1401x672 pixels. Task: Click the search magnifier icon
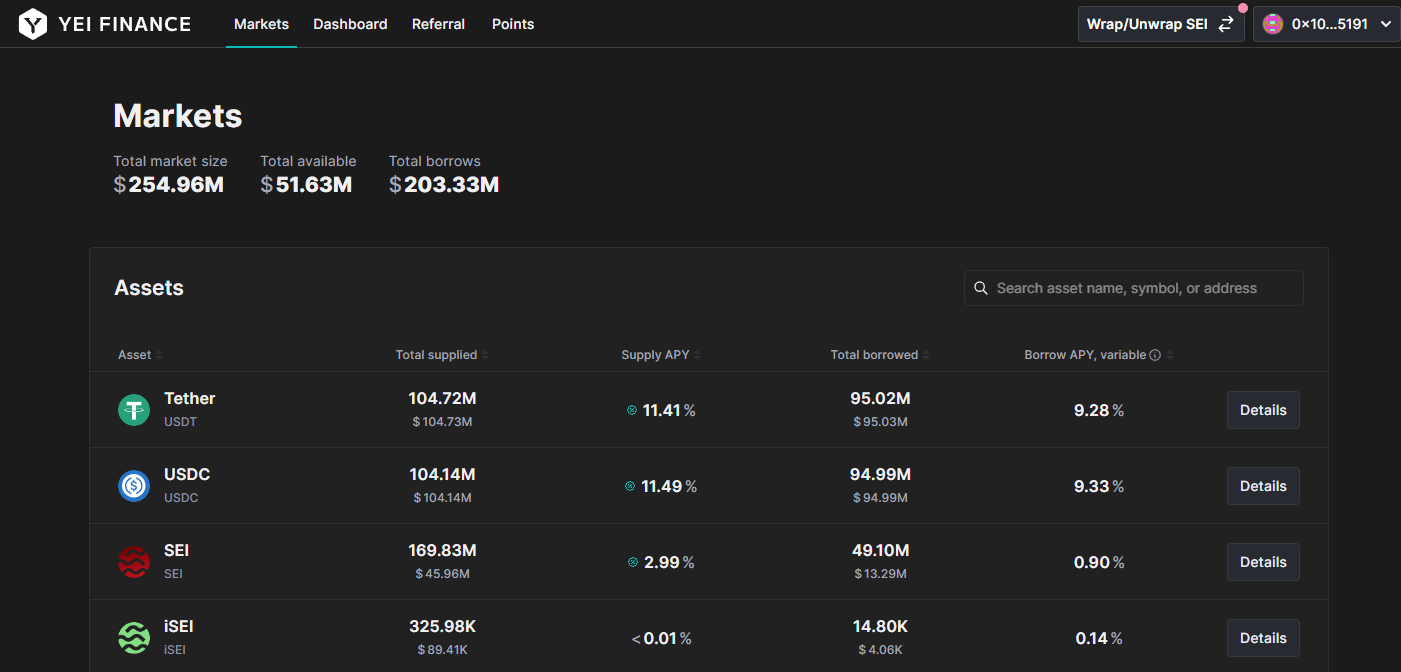click(x=981, y=288)
